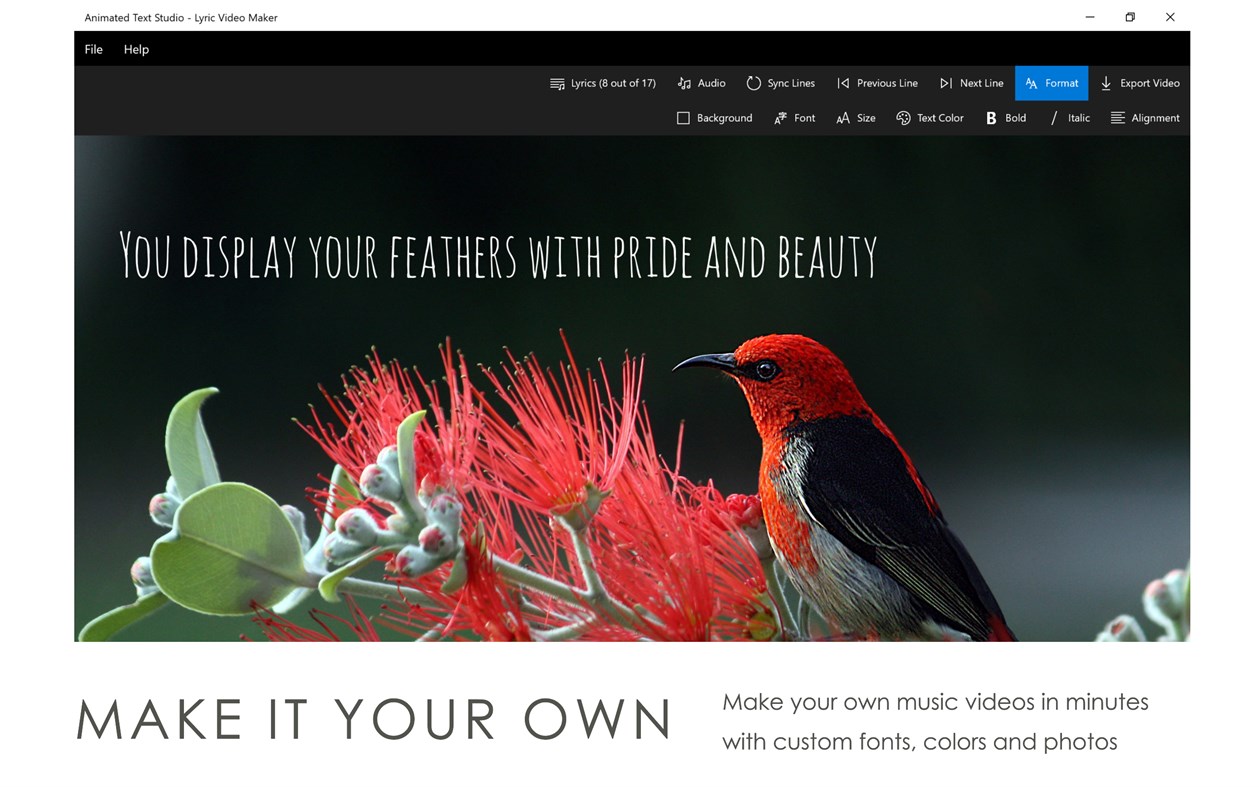Select the lyric text on the video preview
Screen dimensions: 1259x787
[497, 257]
